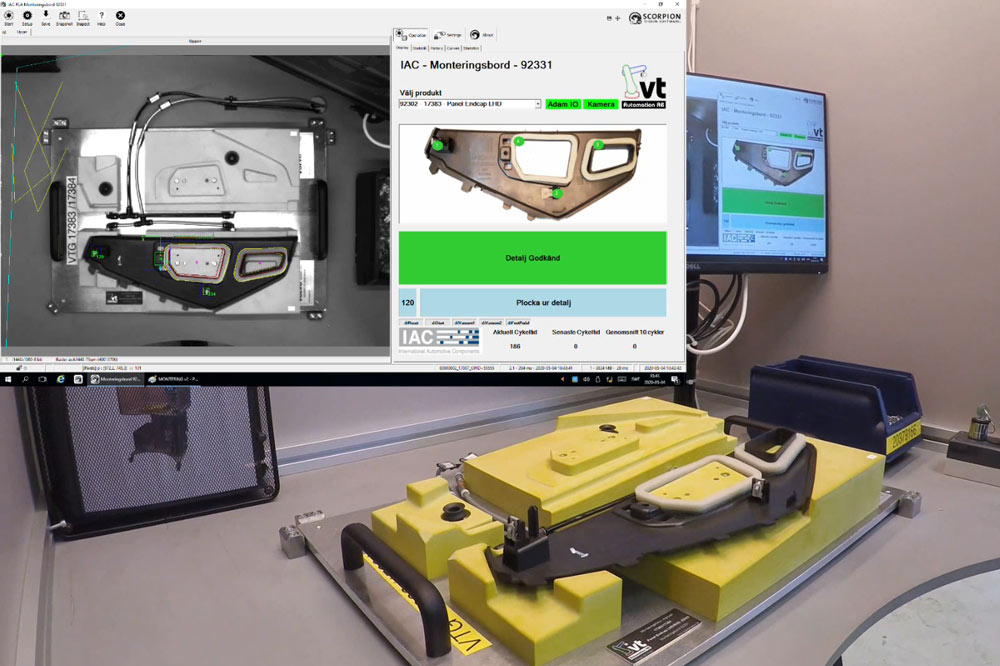Open the Statistics sub-tab
The width and height of the screenshot is (1000, 666).
[471, 48]
